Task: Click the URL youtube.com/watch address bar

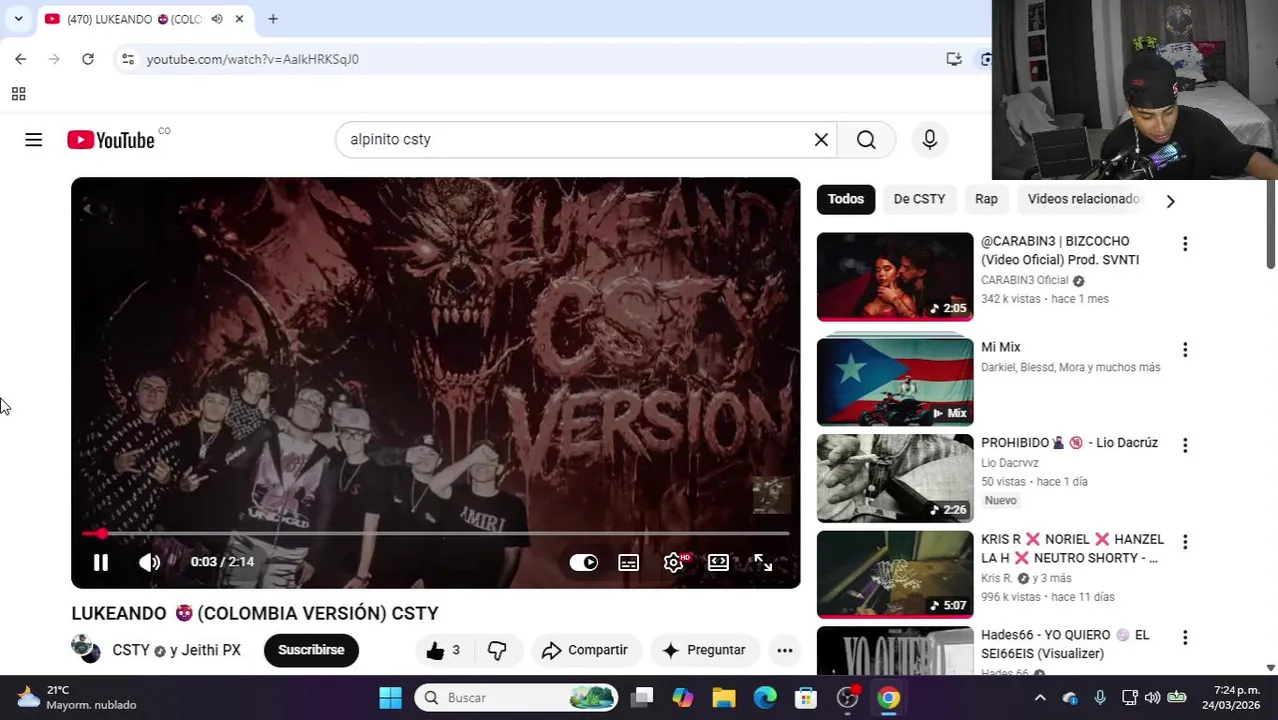Action: click(253, 59)
